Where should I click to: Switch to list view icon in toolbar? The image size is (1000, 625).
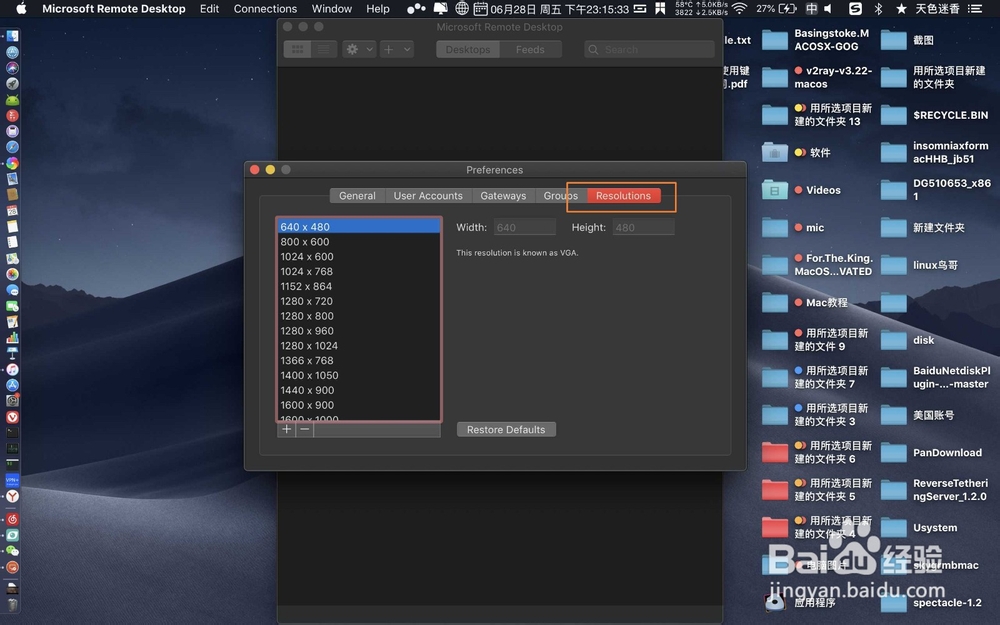tap(324, 48)
